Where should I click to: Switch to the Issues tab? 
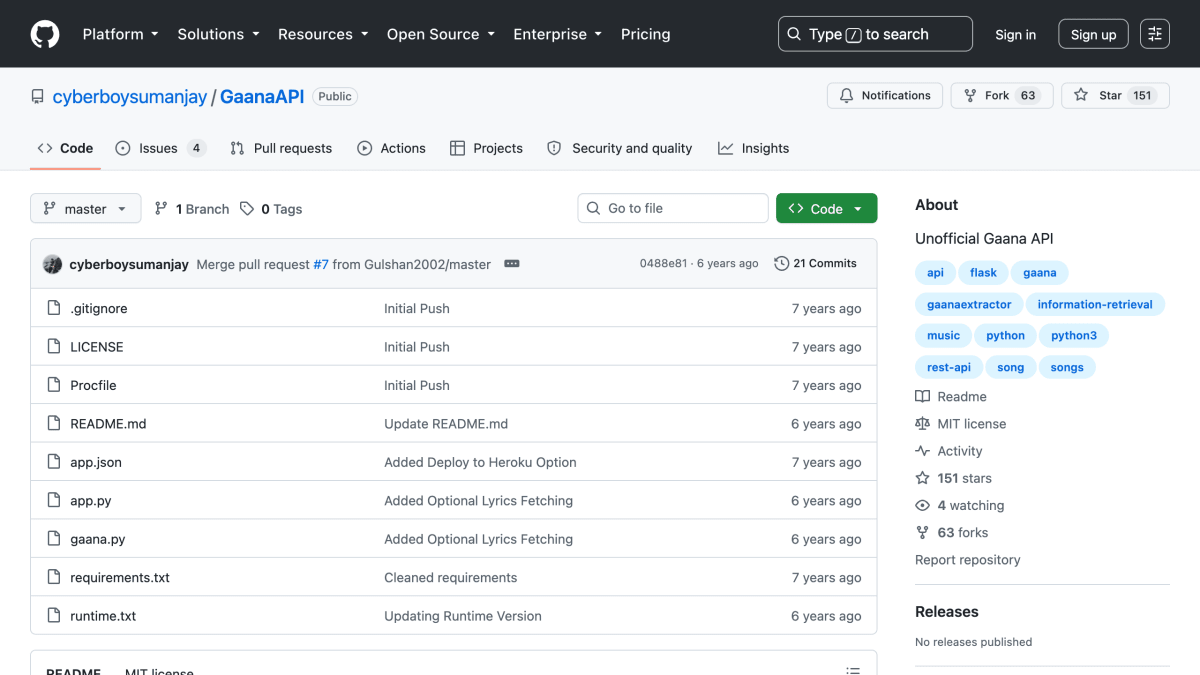click(x=160, y=148)
